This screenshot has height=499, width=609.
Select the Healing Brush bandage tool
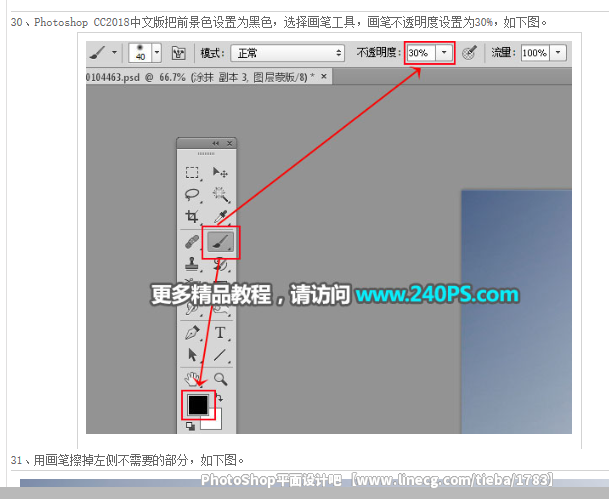coord(192,242)
